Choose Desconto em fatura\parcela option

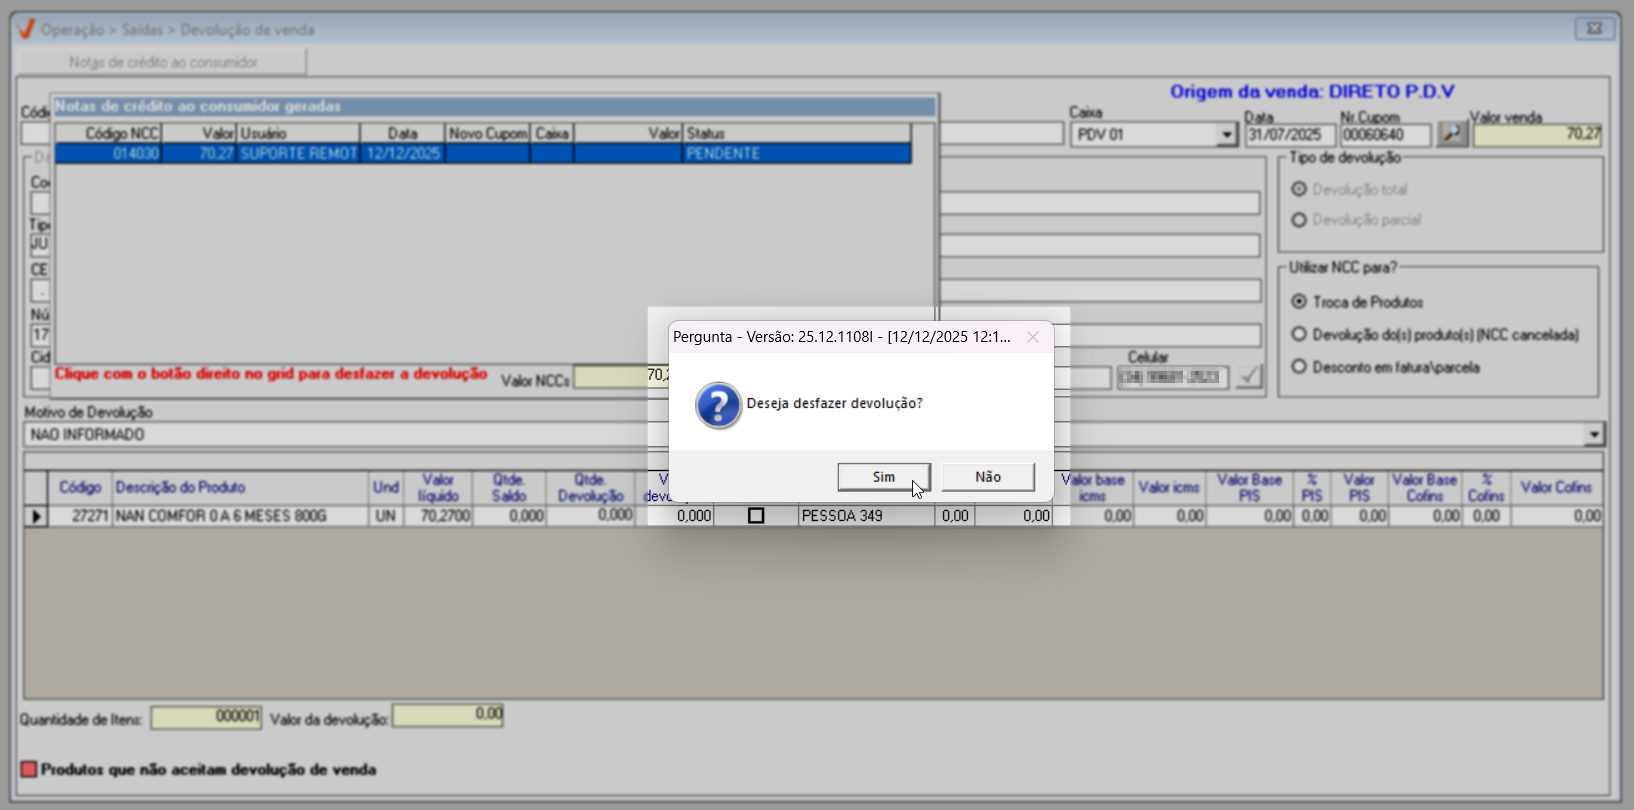[x=1299, y=367]
